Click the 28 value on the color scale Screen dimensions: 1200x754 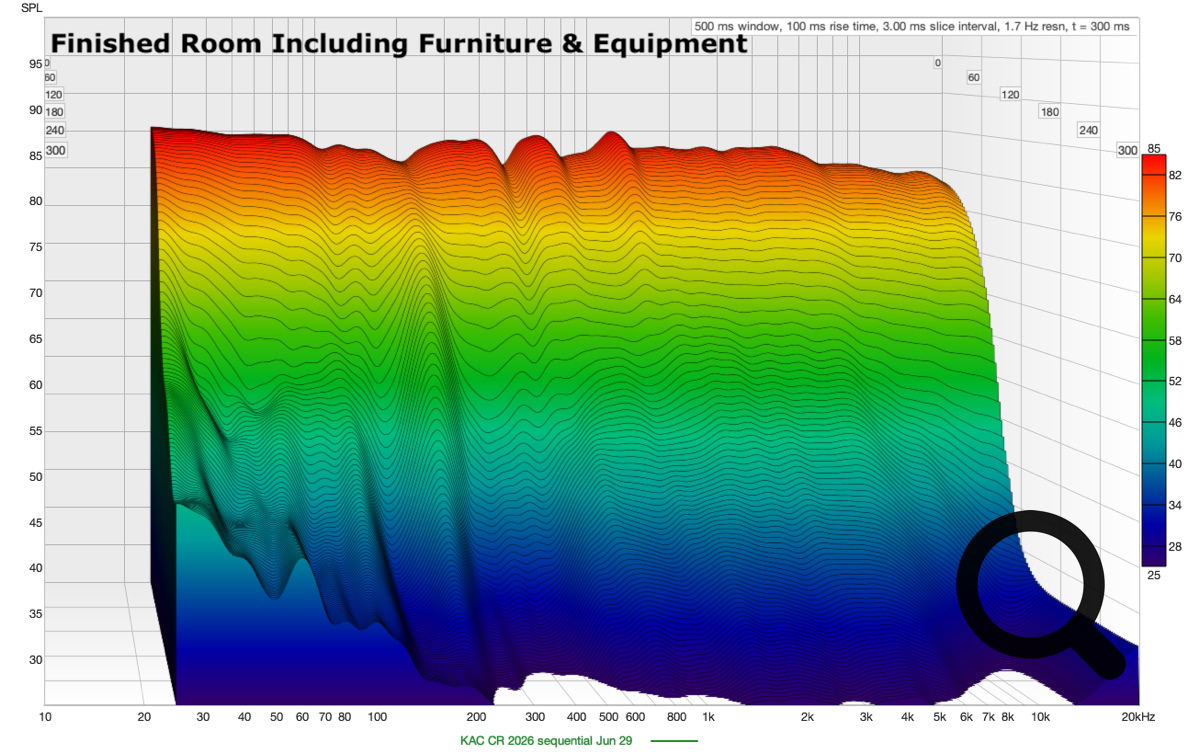tap(1176, 547)
